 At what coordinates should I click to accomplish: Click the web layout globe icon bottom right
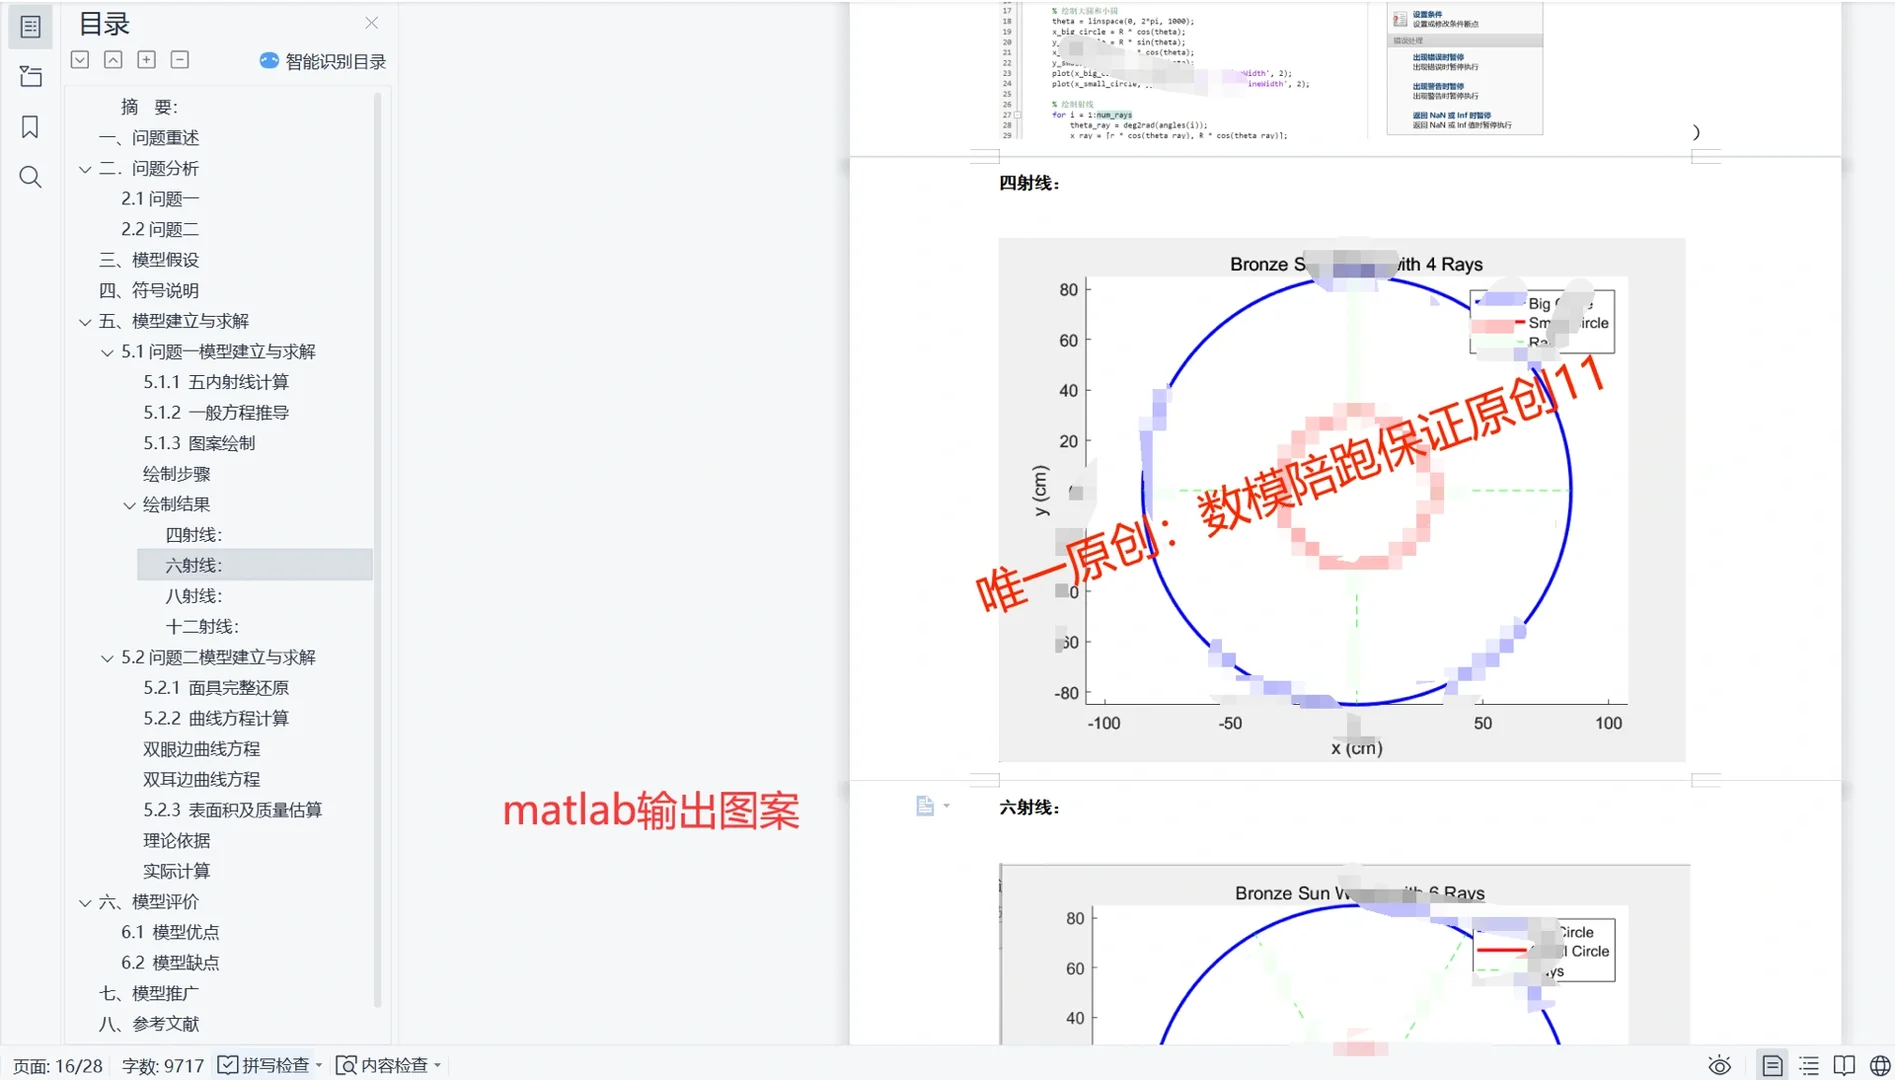pos(1879,1065)
